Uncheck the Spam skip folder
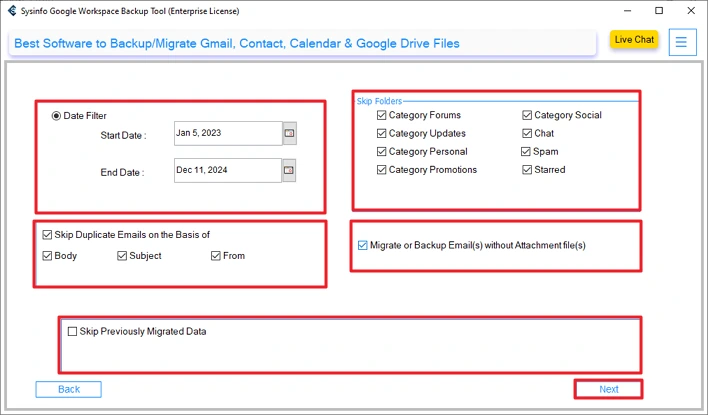This screenshot has width=708, height=415. point(526,151)
